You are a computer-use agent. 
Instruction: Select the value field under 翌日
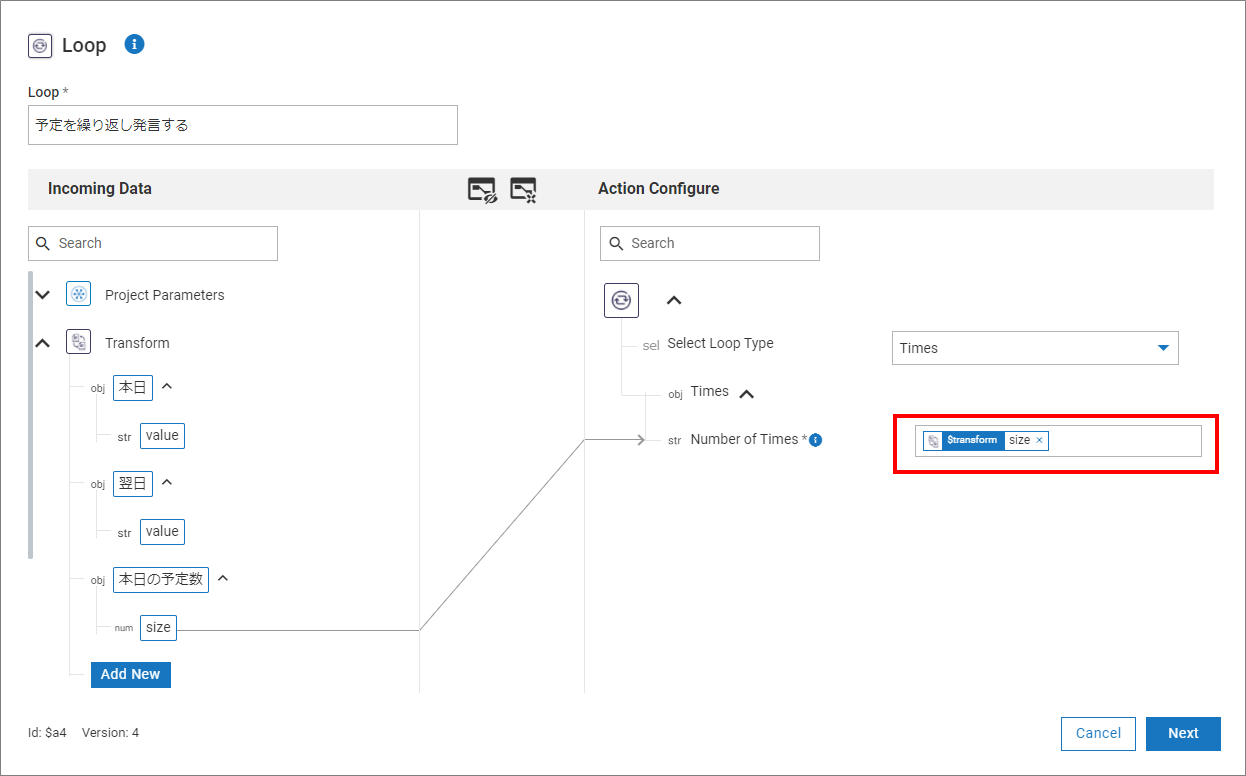(162, 532)
